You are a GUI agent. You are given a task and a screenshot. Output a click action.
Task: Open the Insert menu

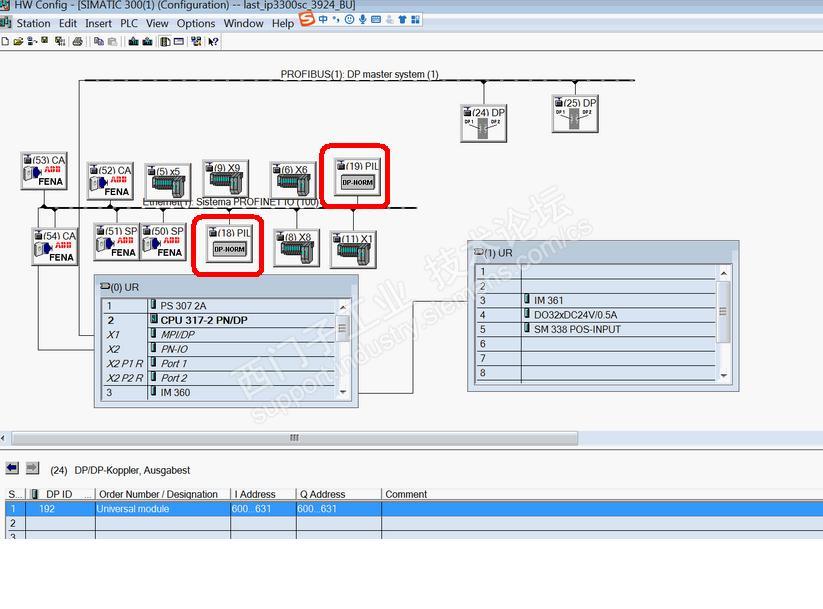[99, 24]
